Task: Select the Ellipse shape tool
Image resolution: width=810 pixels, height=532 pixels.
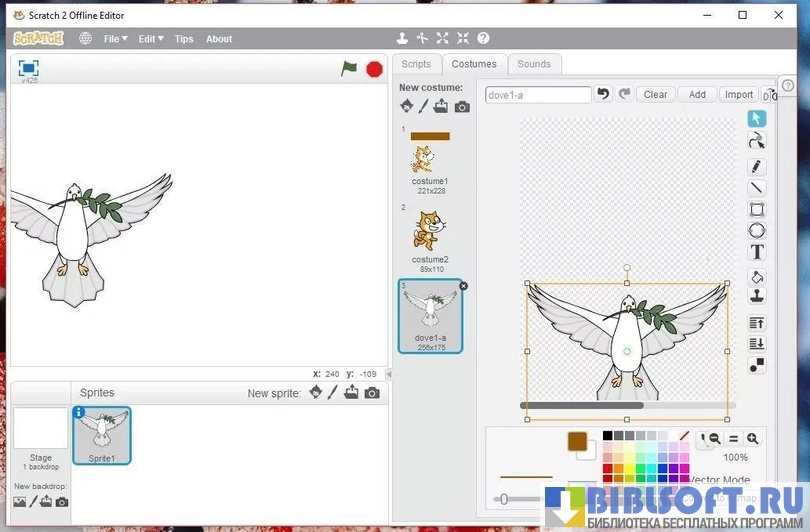Action: tap(757, 231)
